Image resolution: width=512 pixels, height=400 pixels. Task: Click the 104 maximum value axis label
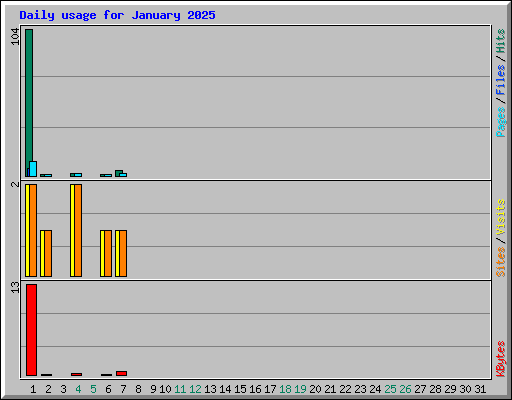click(x=15, y=37)
